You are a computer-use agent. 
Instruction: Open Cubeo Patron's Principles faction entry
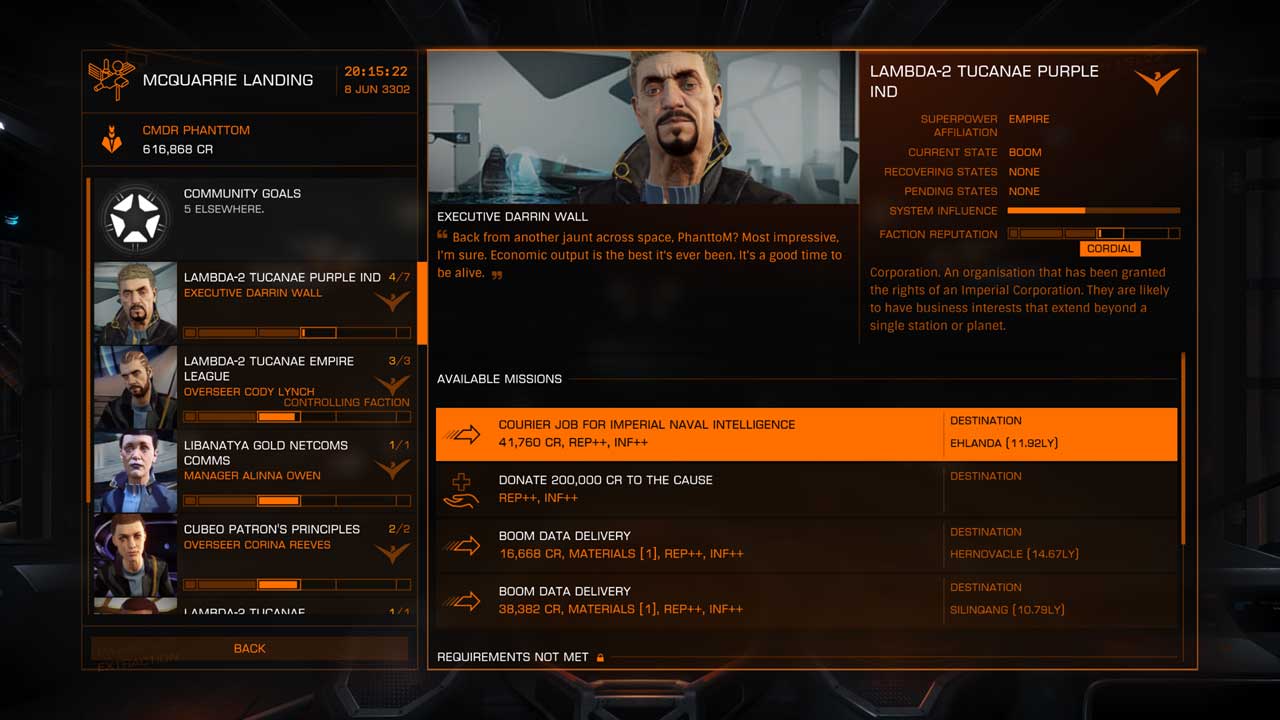[295, 554]
